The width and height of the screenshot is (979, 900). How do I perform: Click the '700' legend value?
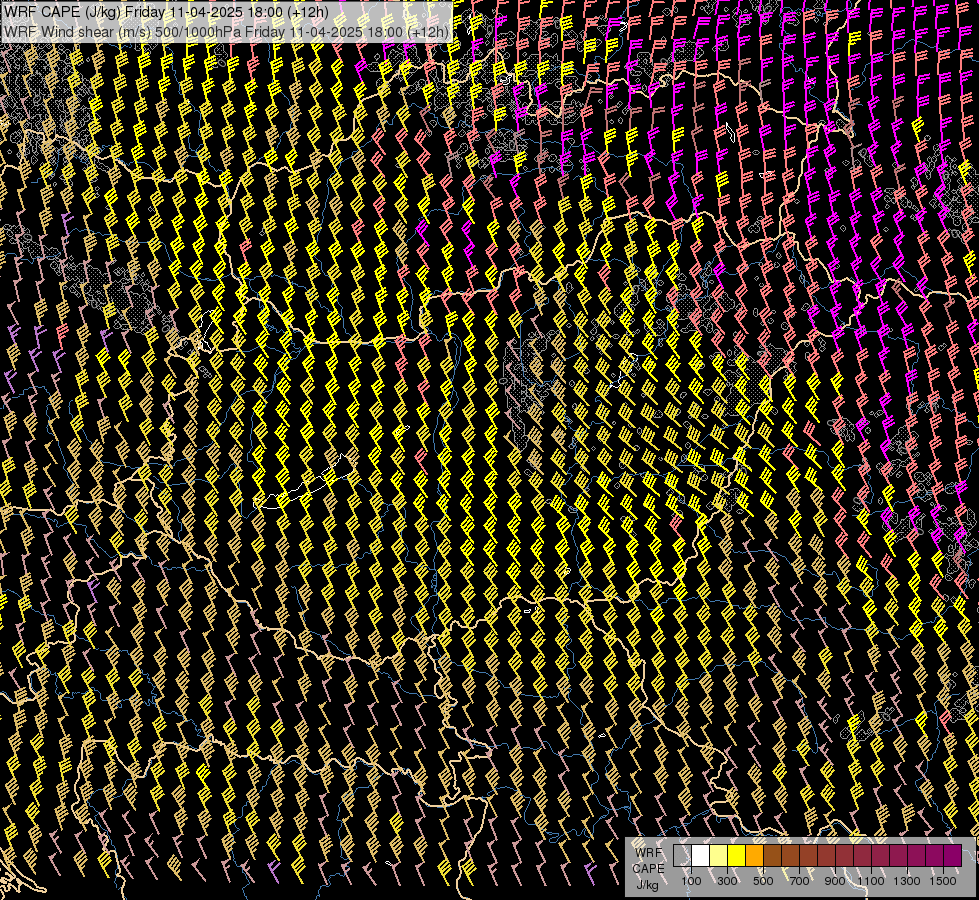799,881
